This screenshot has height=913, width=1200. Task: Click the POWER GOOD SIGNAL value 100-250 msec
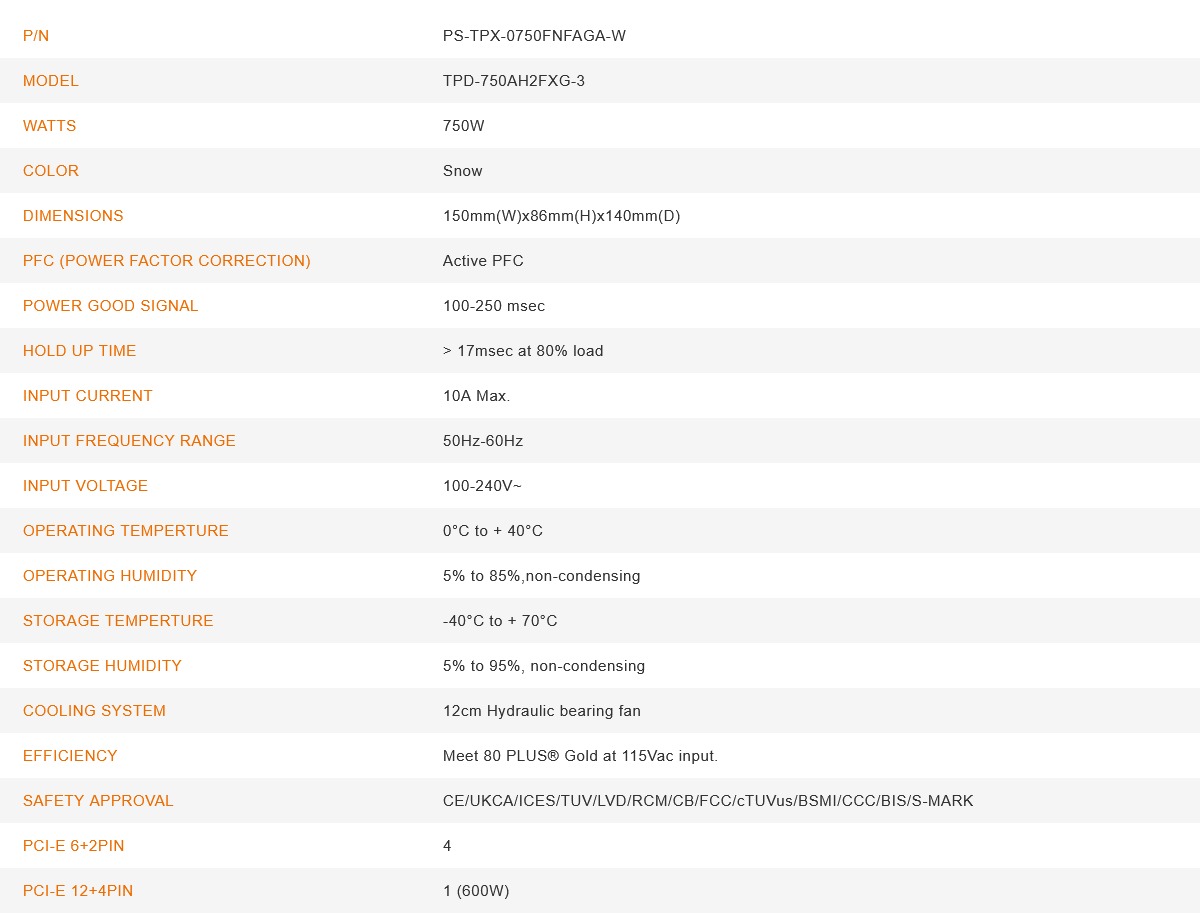coord(494,306)
